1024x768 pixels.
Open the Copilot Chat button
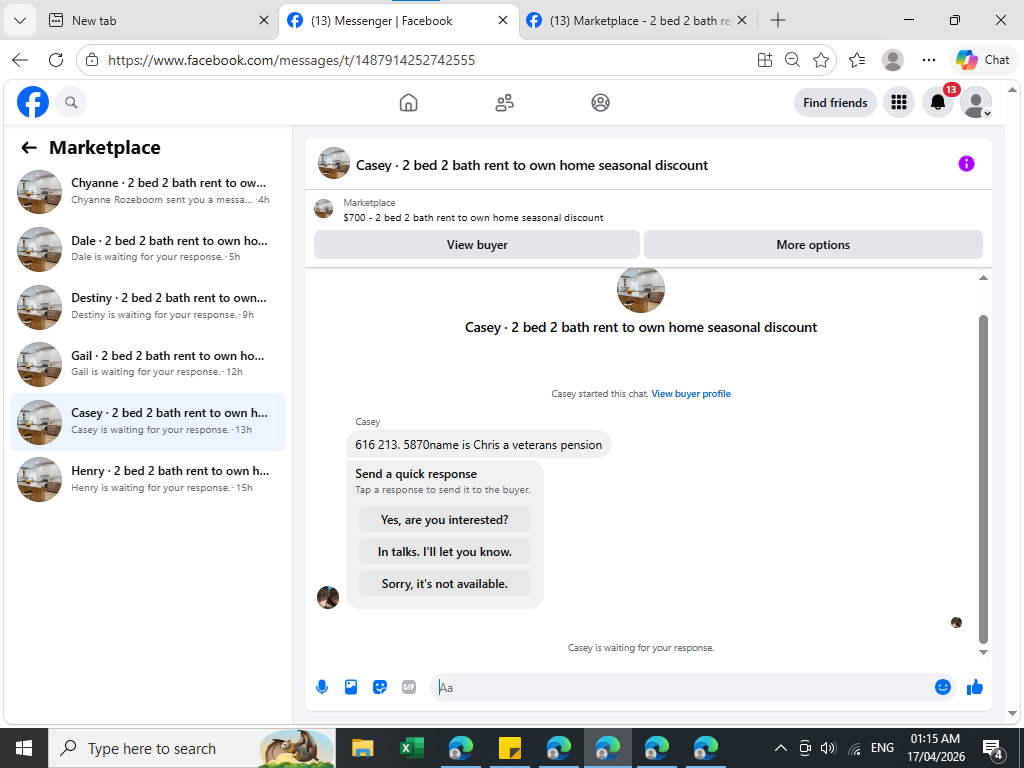tap(983, 60)
